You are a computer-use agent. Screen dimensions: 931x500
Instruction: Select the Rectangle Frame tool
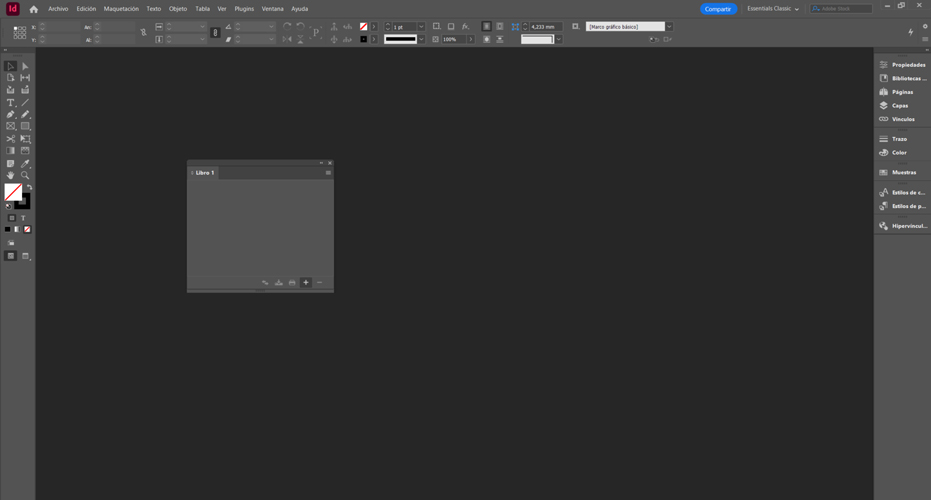point(11,126)
